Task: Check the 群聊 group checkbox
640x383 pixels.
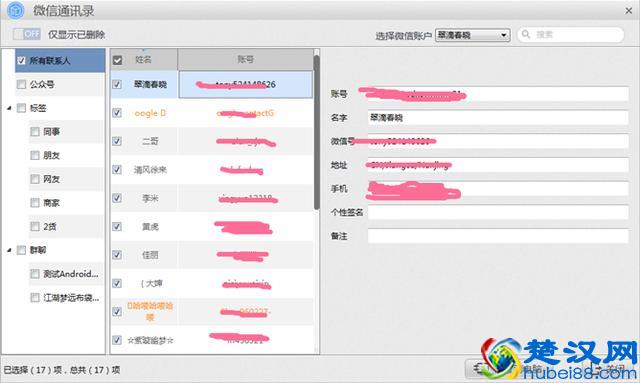Action: click(x=21, y=250)
